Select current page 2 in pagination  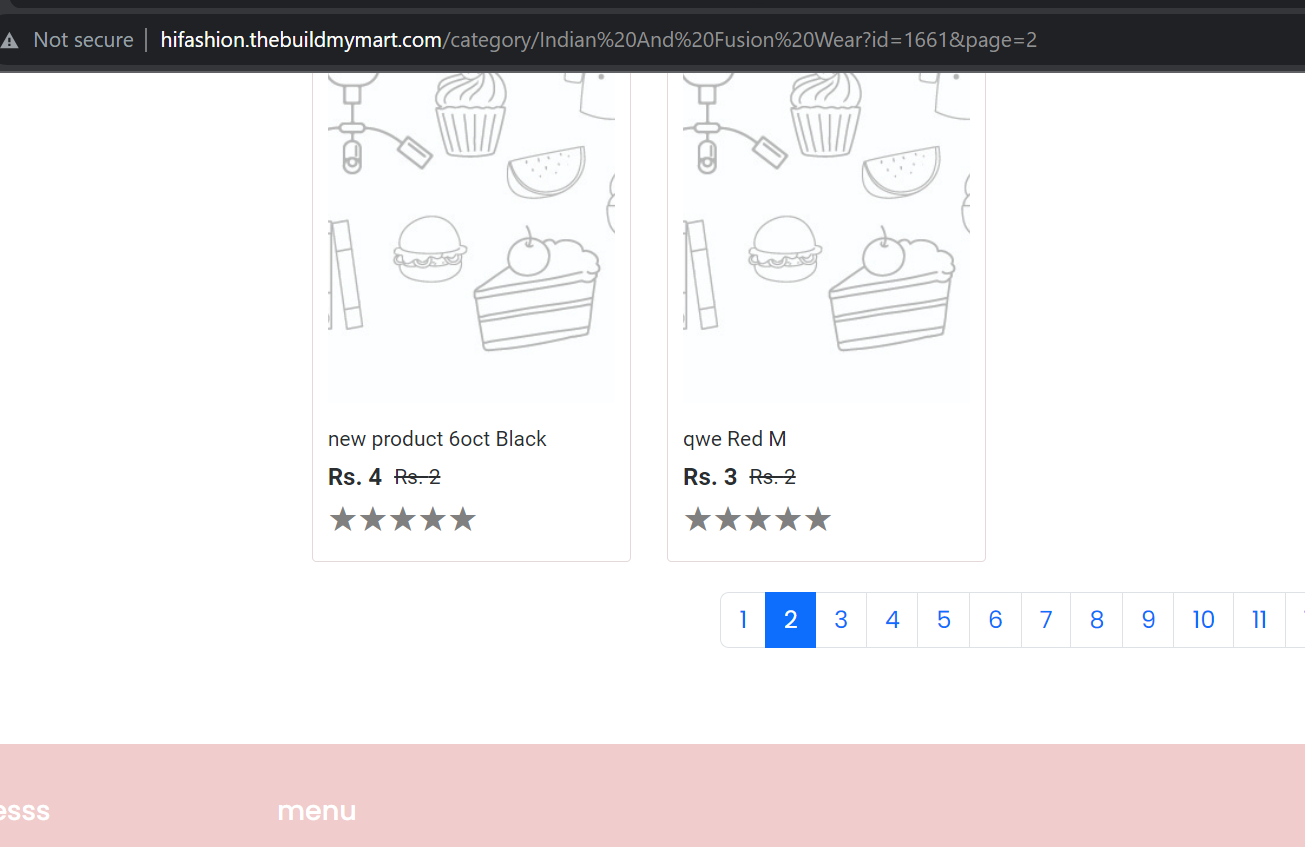click(x=791, y=620)
